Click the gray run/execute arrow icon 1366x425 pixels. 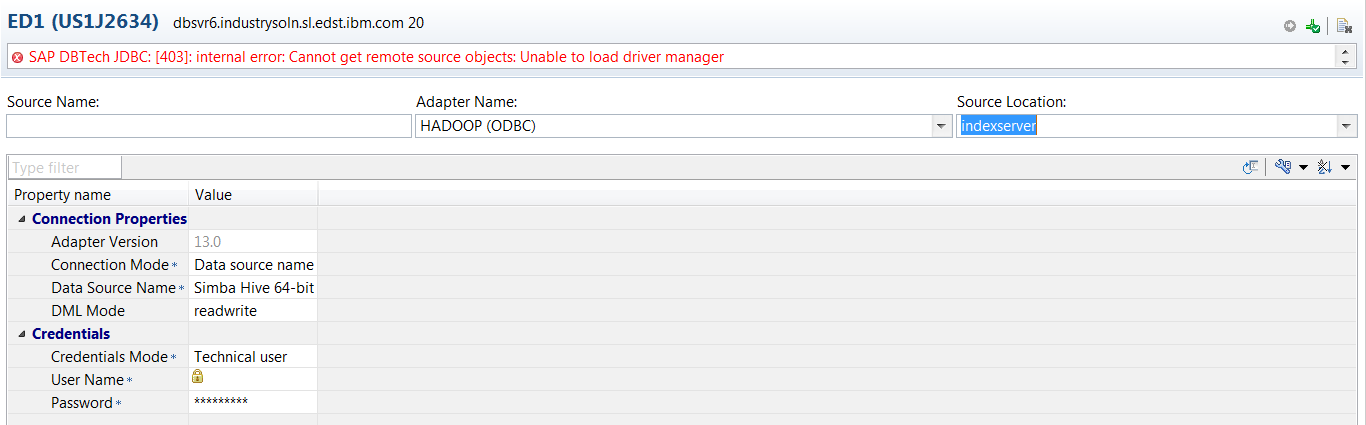tap(1290, 26)
